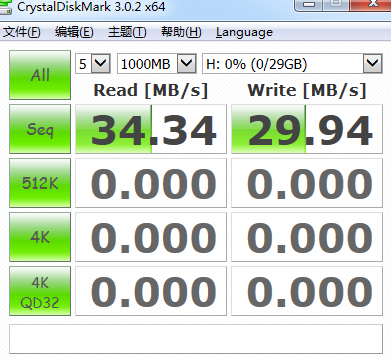391x360 pixels.
Task: Close the CrystalDiskMark window
Action: [x=371, y=5]
